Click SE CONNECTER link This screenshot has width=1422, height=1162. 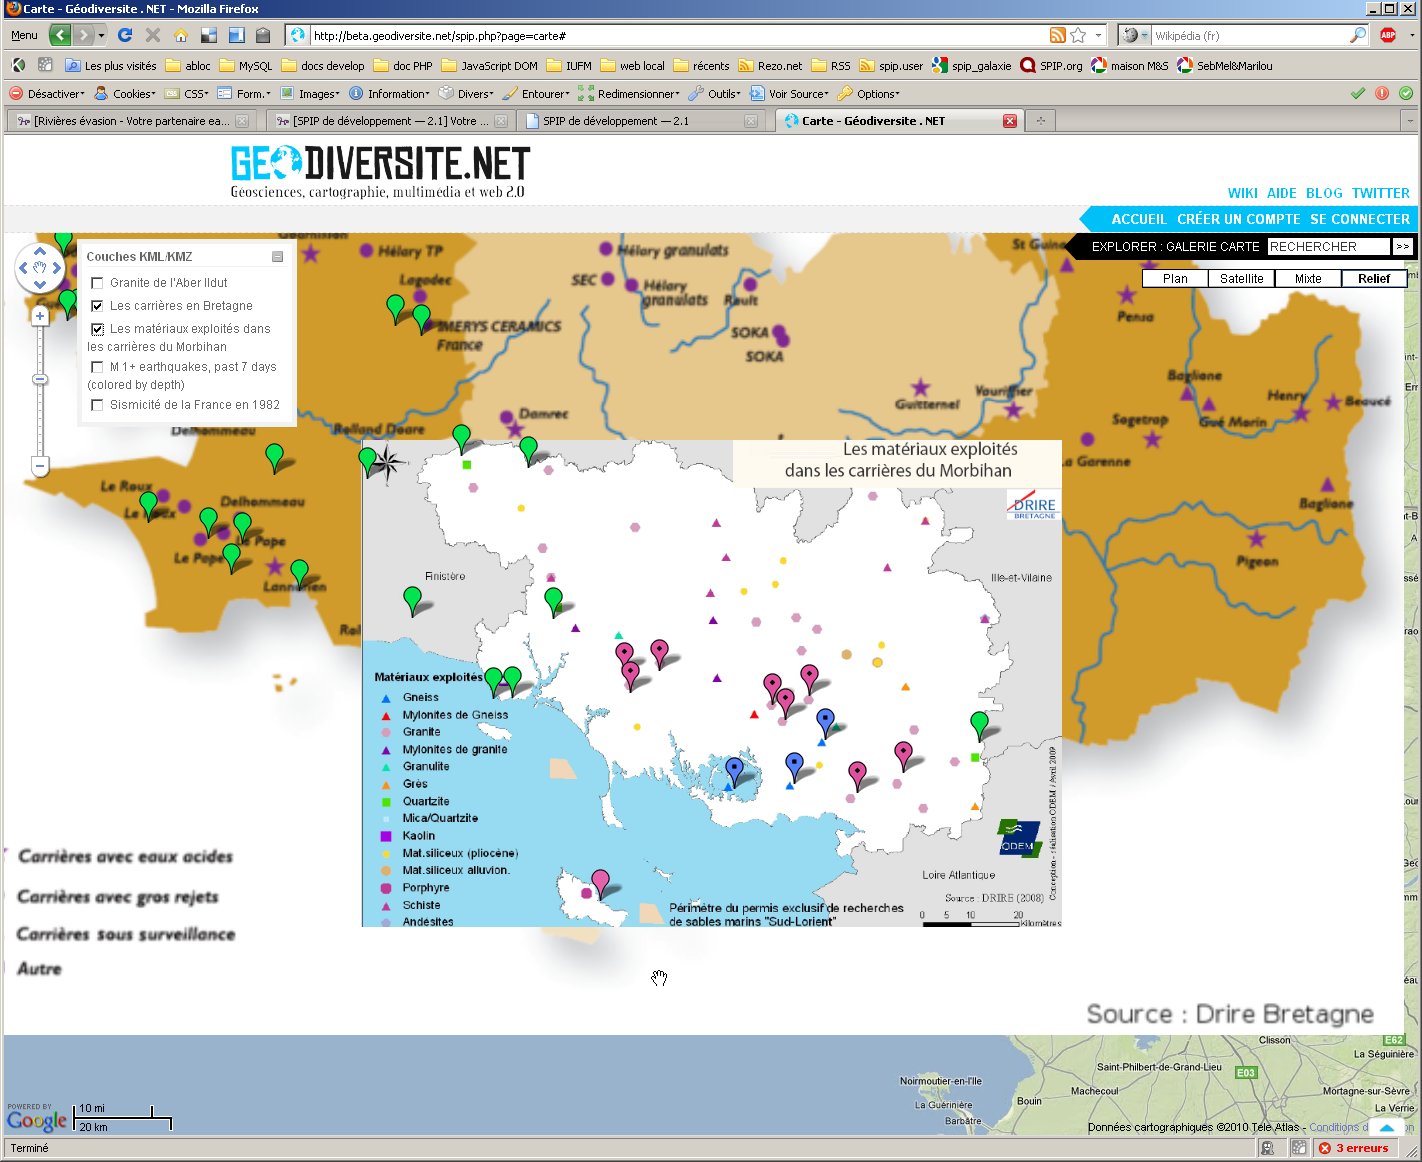[x=1360, y=219]
